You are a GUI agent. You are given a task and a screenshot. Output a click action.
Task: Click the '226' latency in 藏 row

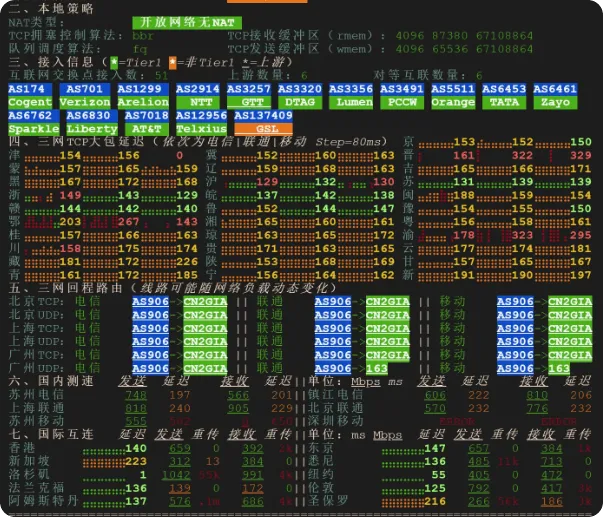pyautogui.click(x=187, y=262)
